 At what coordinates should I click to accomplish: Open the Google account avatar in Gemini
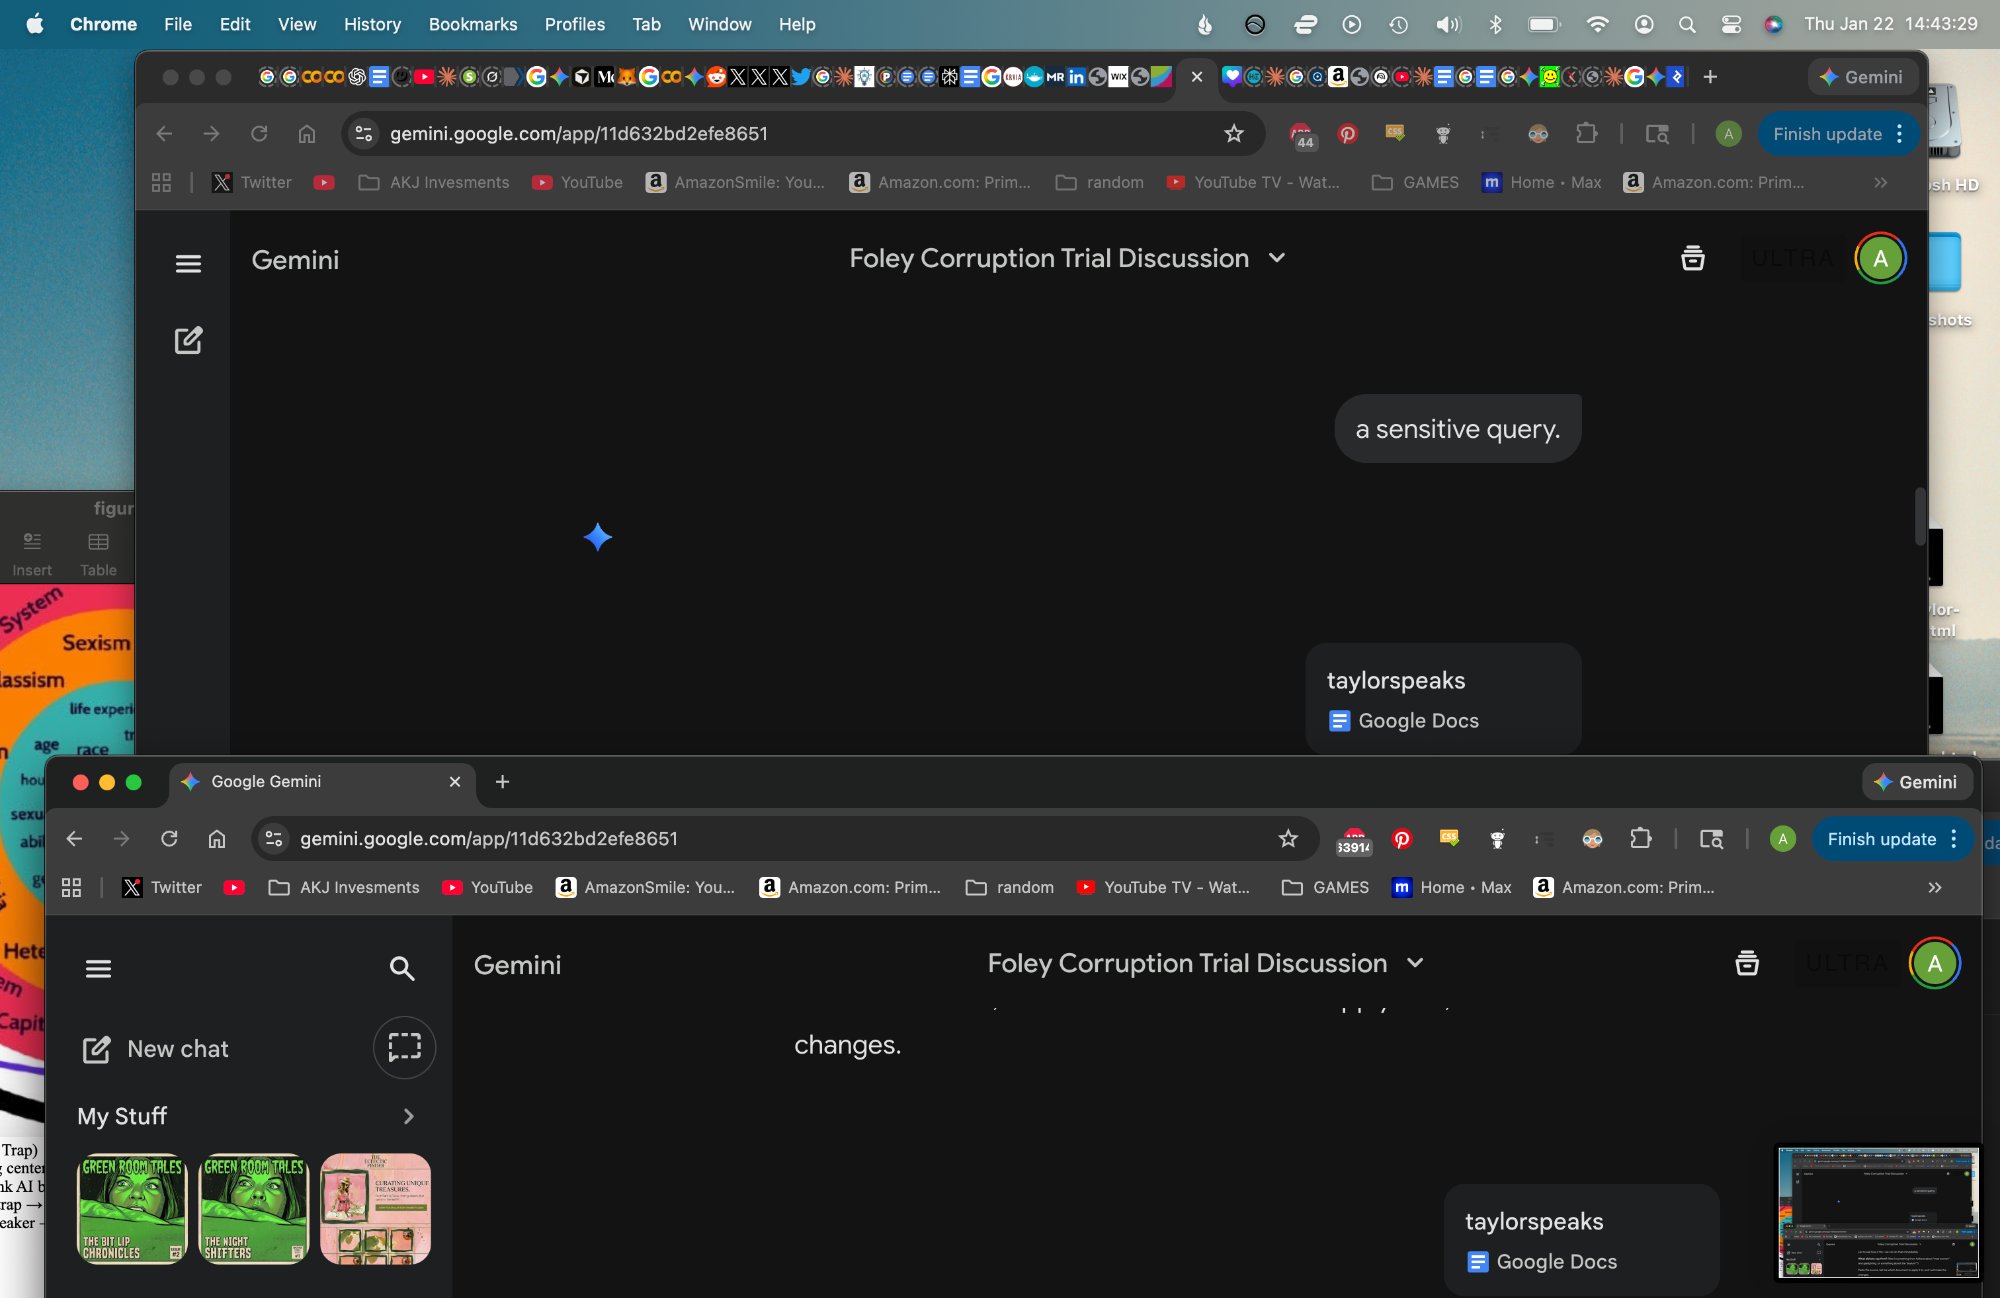[1936, 963]
